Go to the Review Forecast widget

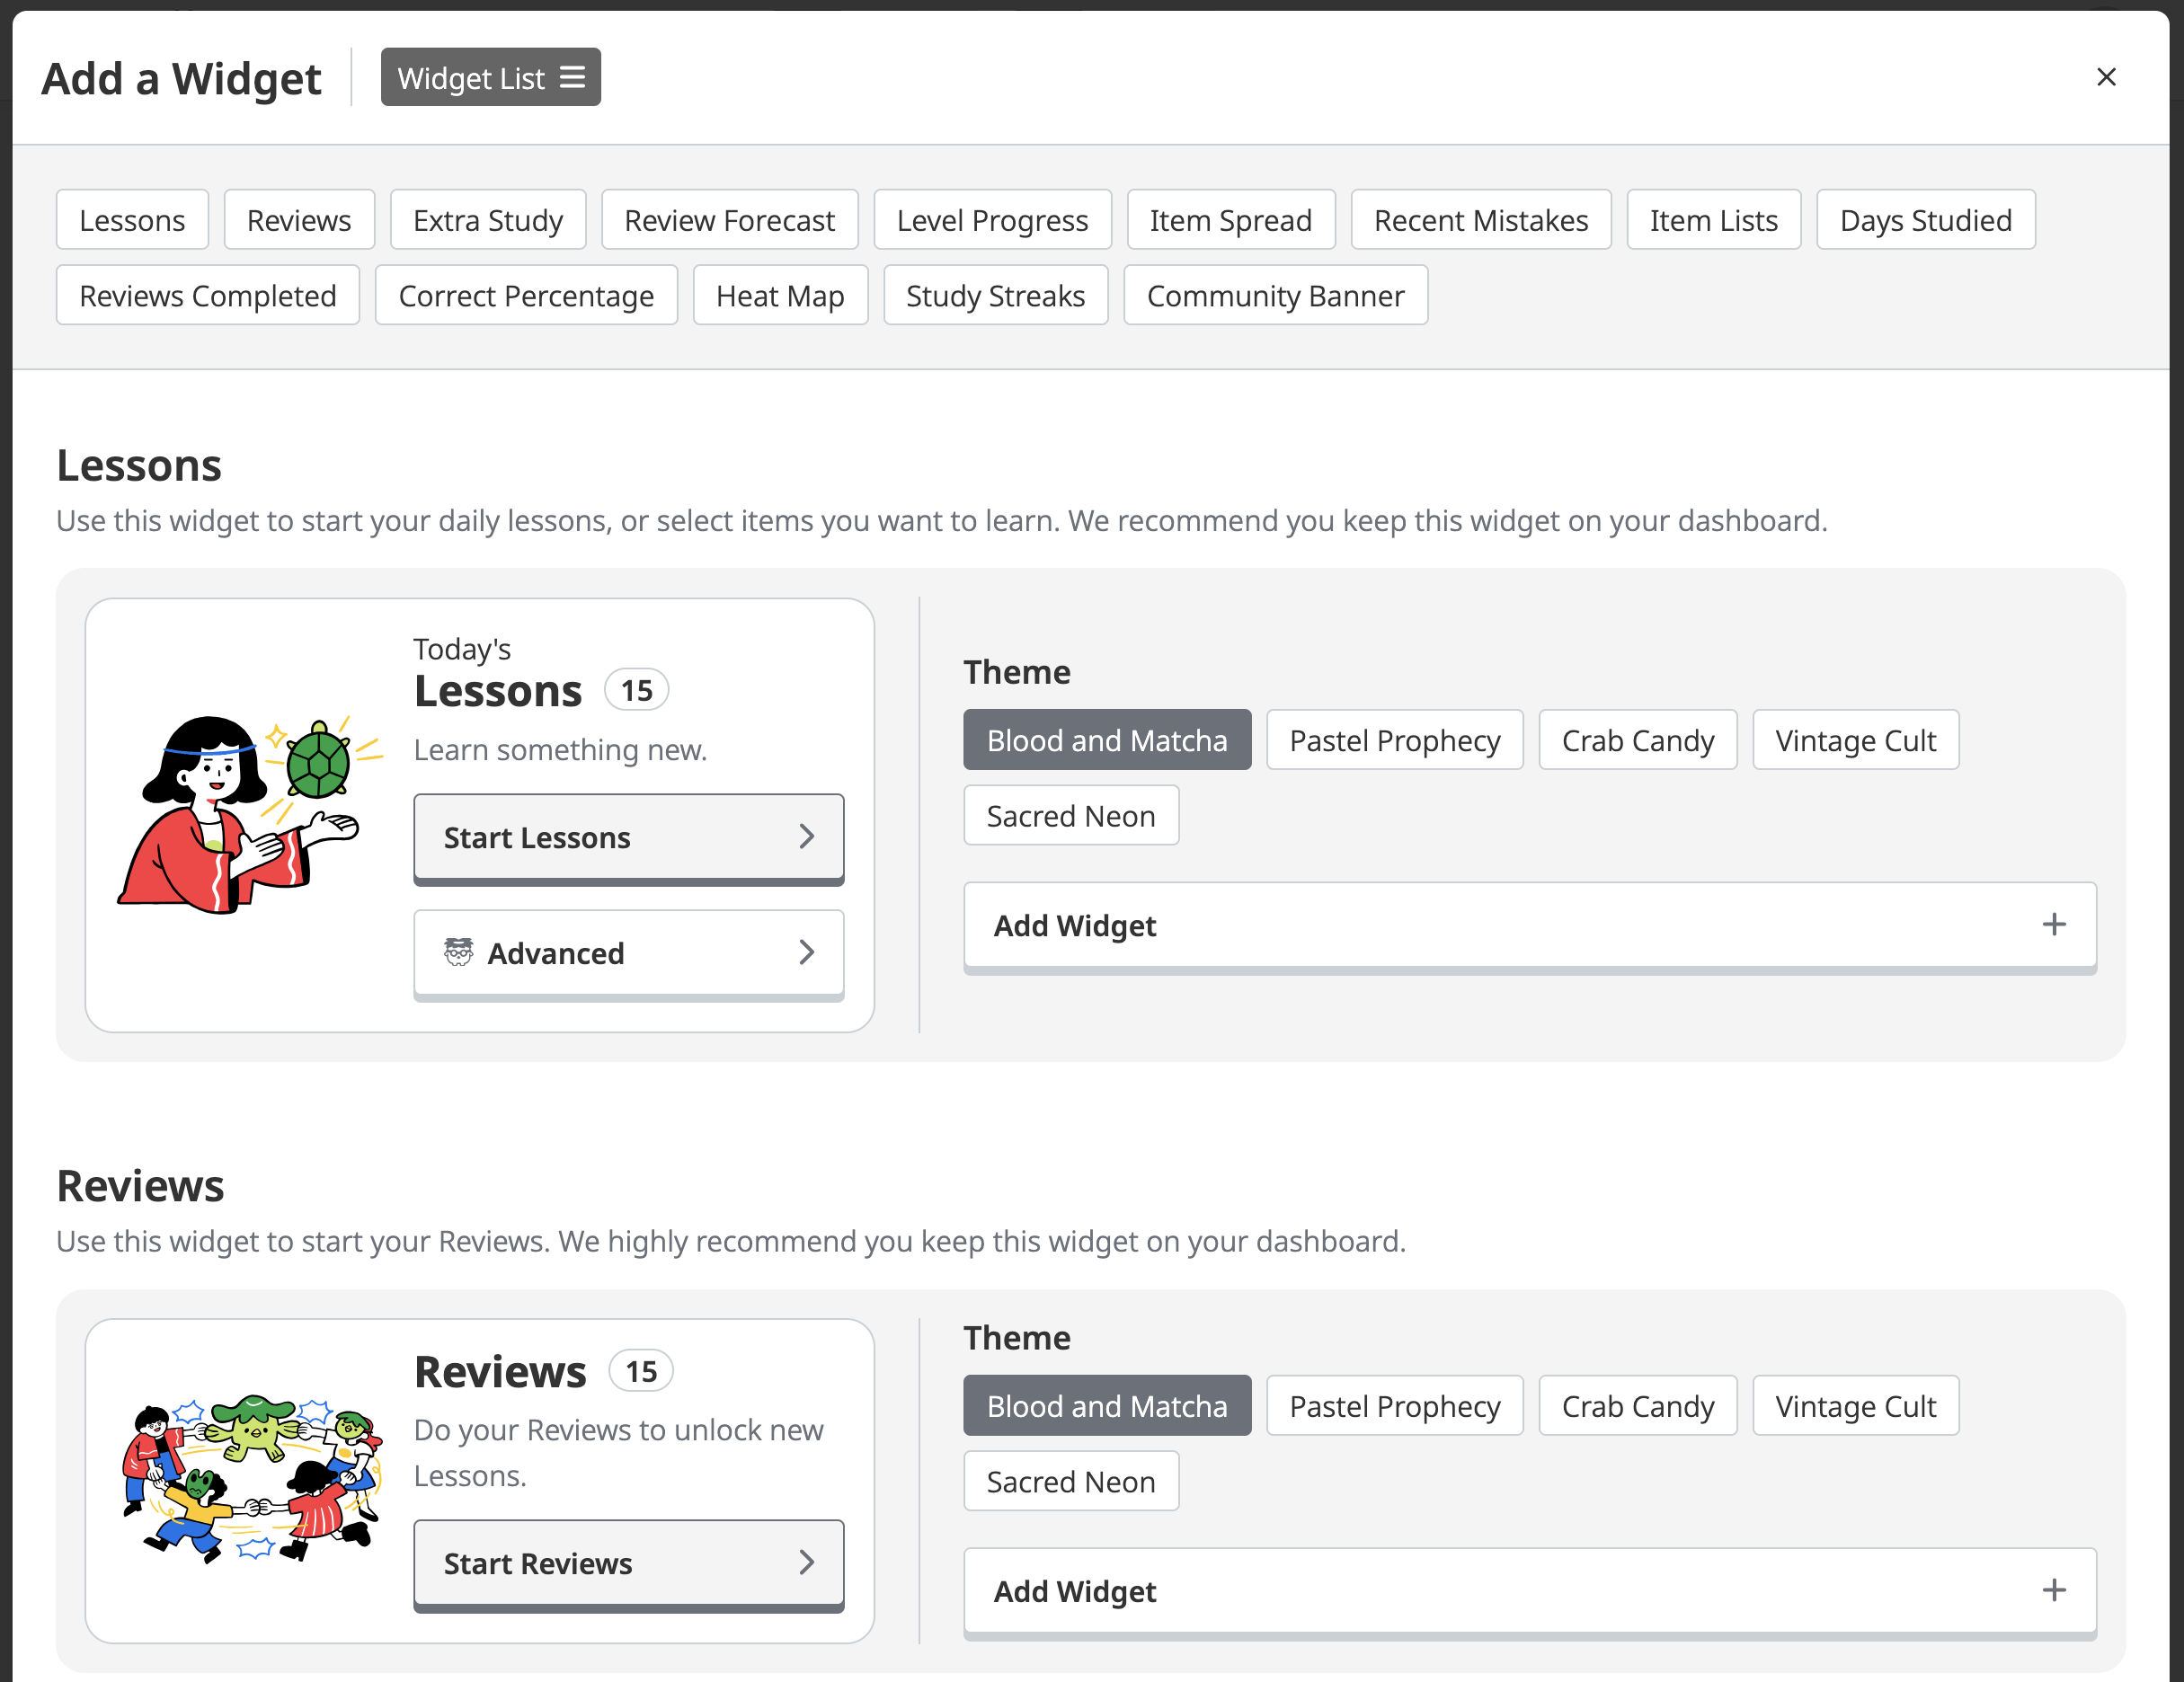(x=729, y=220)
